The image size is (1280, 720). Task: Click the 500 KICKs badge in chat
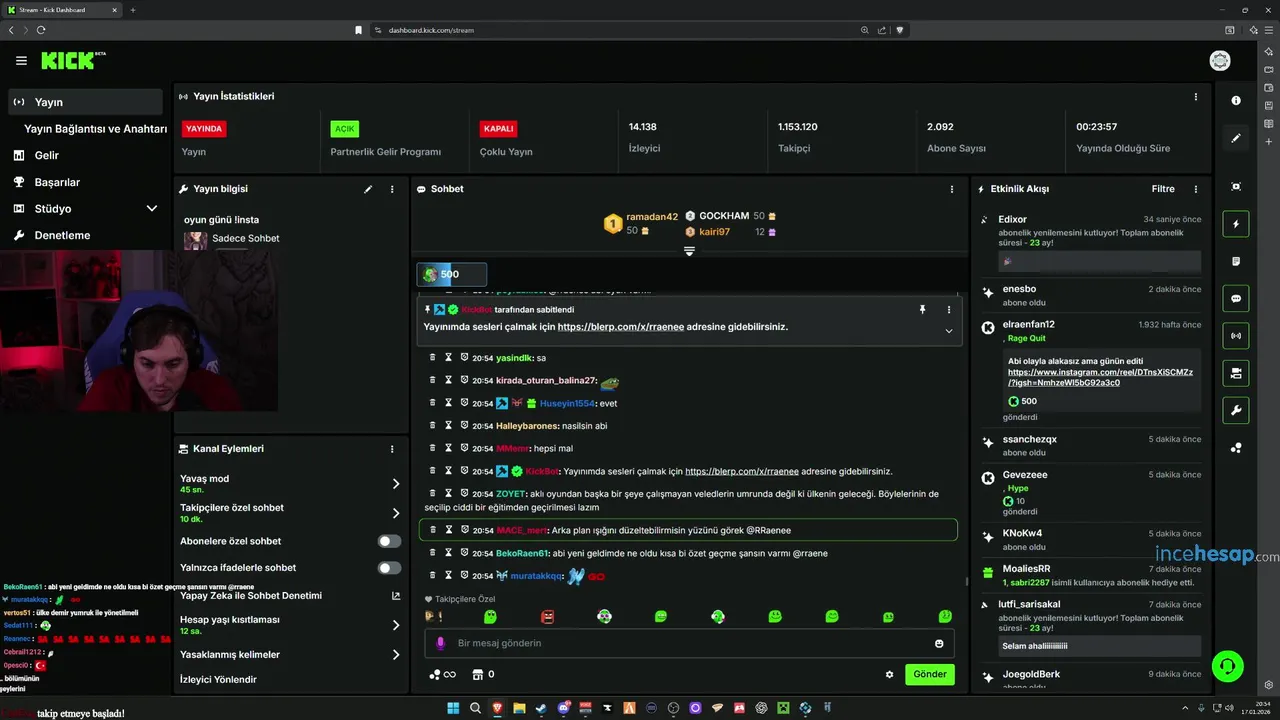[x=452, y=274]
